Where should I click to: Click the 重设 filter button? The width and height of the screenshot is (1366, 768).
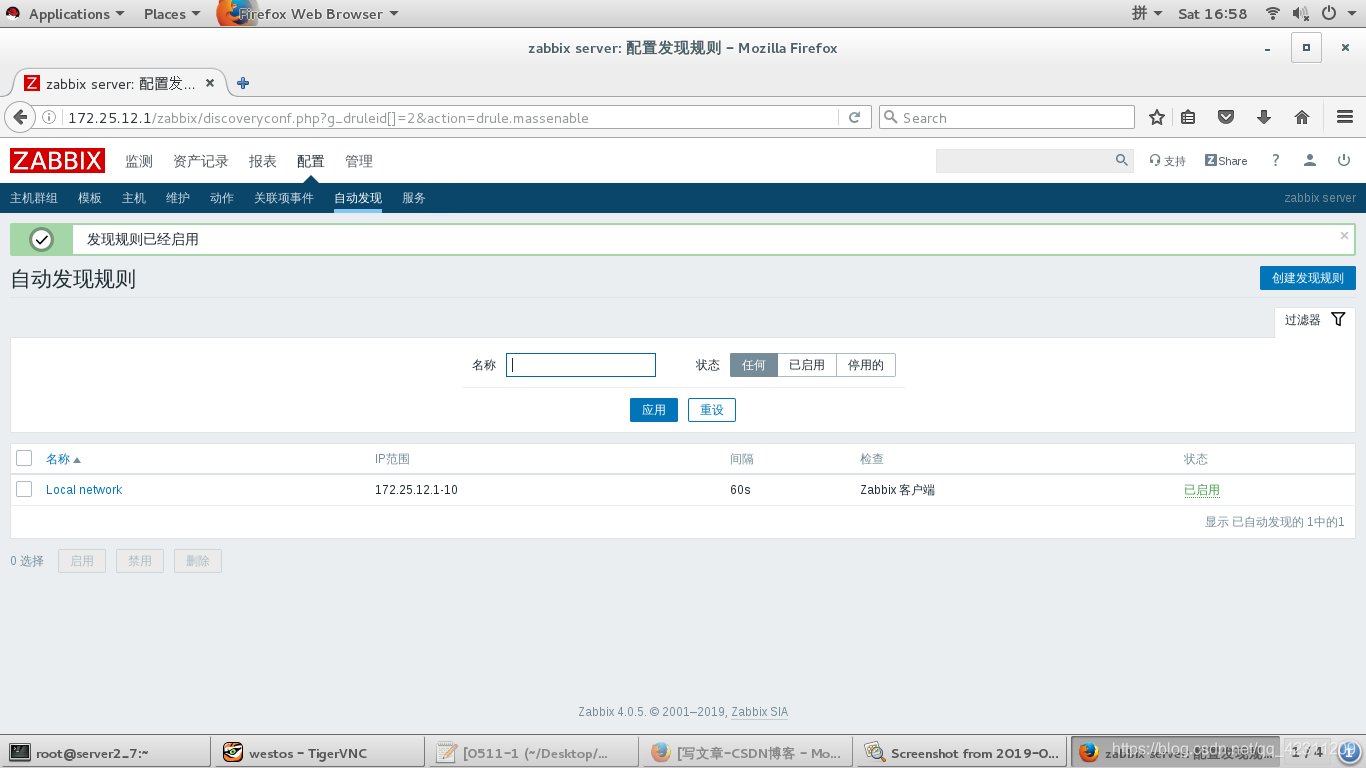coord(712,410)
